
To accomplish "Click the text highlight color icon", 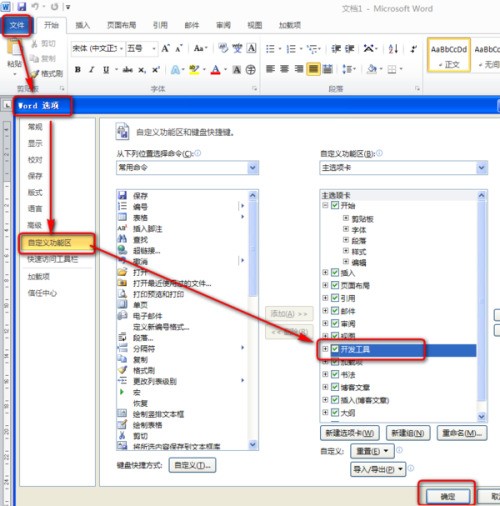I will (x=194, y=69).
